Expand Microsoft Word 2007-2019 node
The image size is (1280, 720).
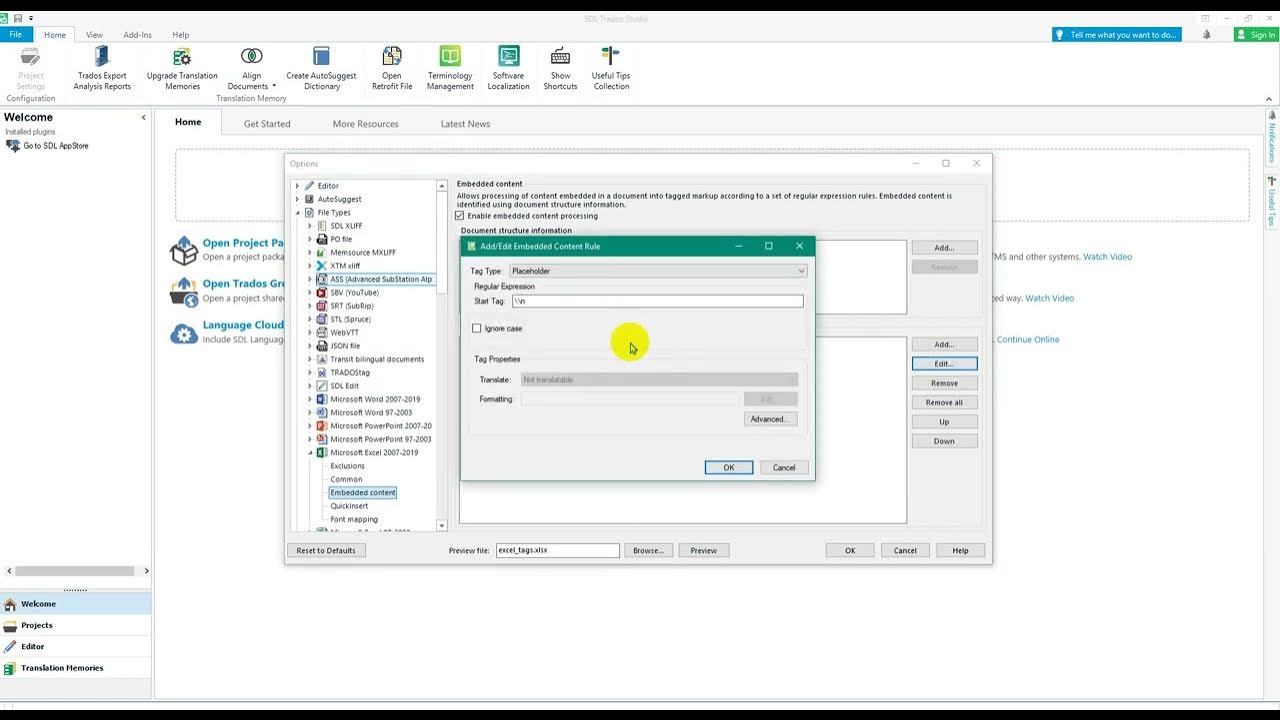(x=310, y=399)
